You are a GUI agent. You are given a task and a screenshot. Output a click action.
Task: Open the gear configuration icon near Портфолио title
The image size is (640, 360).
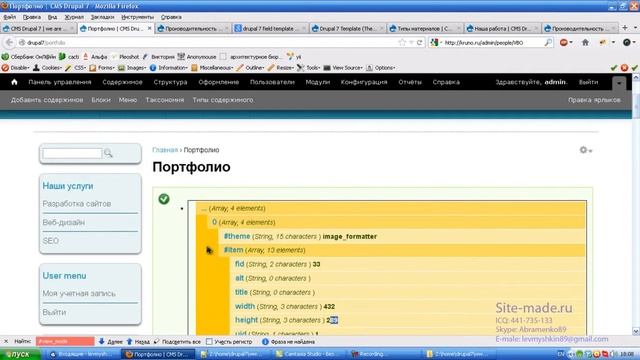pos(585,150)
